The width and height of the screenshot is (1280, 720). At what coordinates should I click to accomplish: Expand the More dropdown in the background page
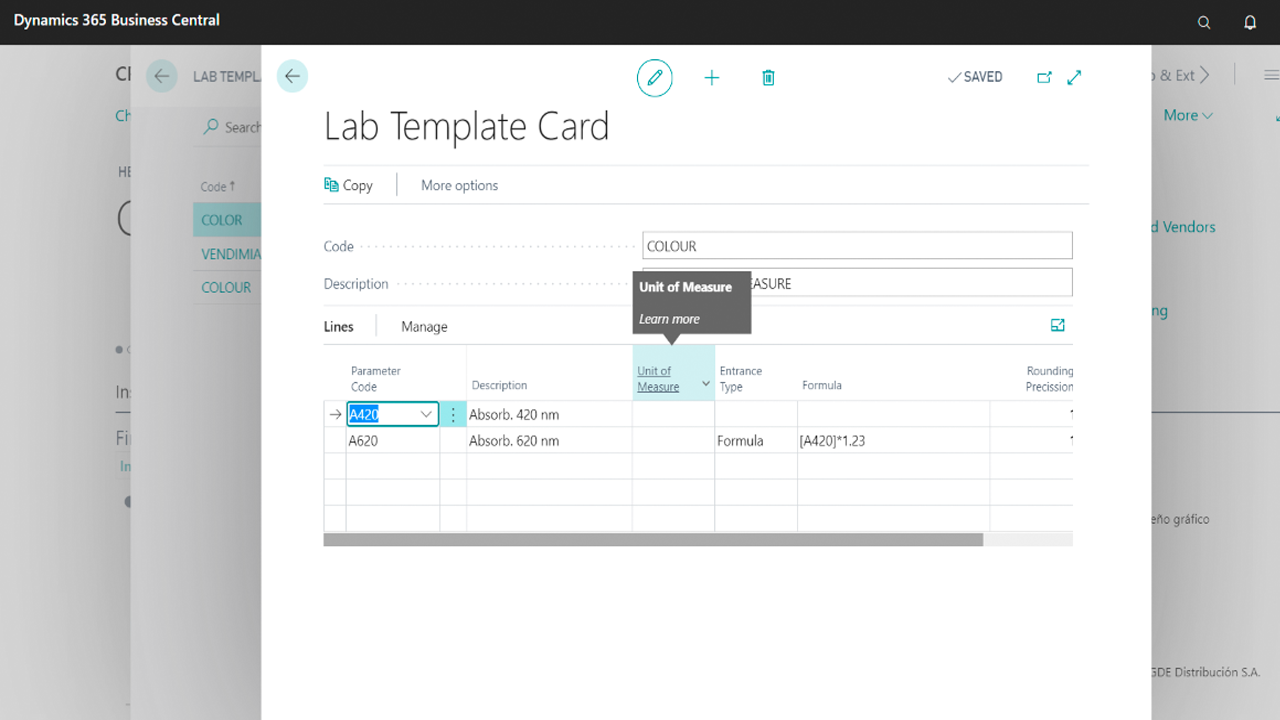(x=1188, y=116)
